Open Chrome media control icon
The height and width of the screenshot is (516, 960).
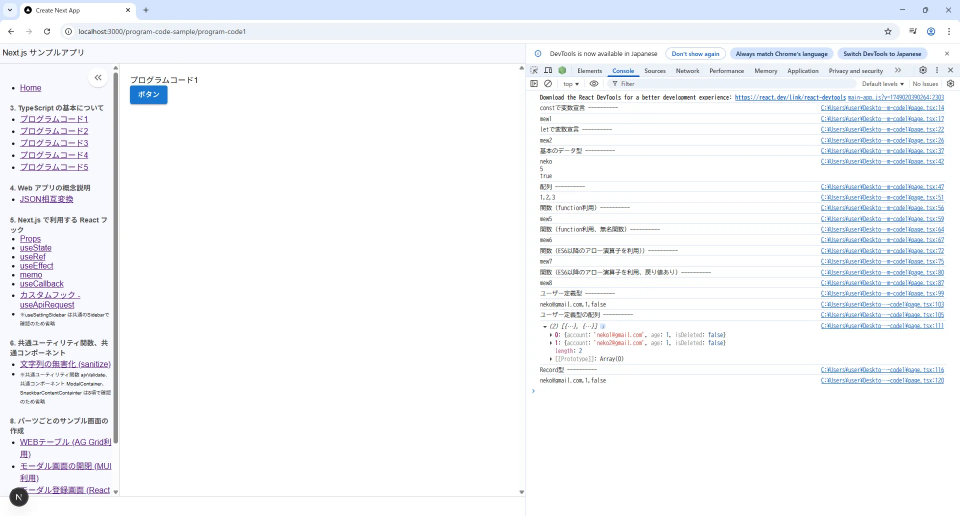click(913, 31)
